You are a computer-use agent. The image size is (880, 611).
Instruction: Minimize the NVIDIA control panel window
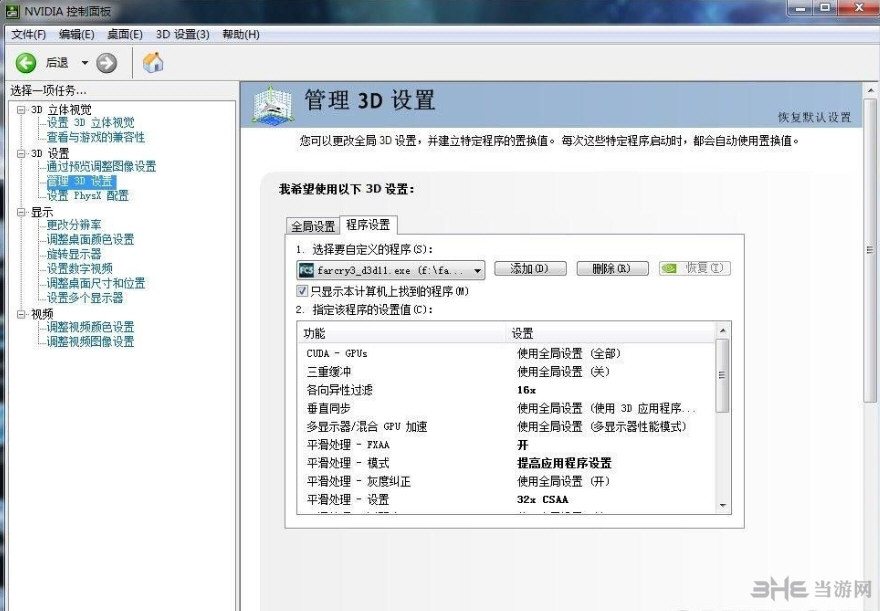click(801, 7)
